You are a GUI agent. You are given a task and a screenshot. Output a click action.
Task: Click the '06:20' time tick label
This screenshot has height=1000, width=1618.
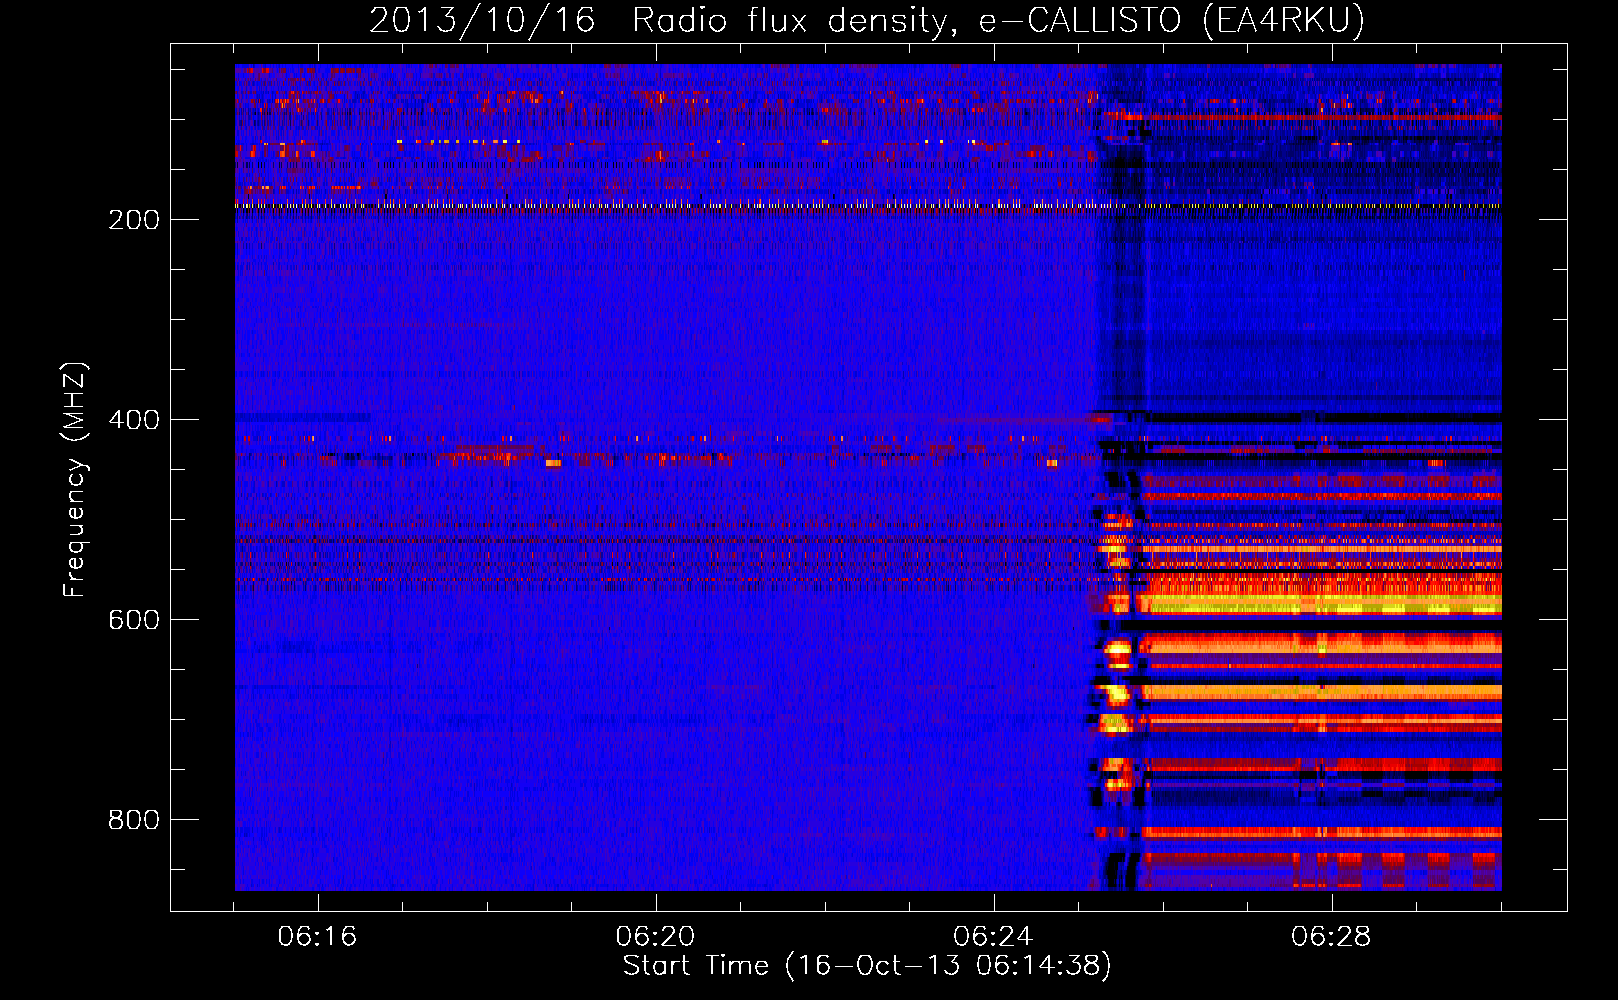point(656,937)
